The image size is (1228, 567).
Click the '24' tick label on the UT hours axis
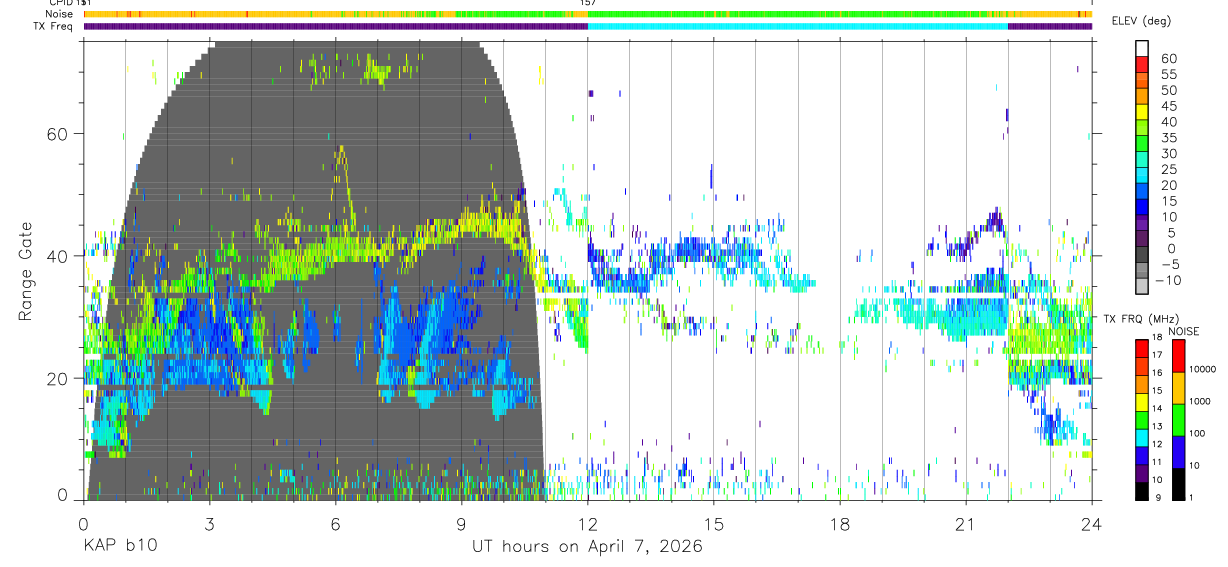(1092, 525)
